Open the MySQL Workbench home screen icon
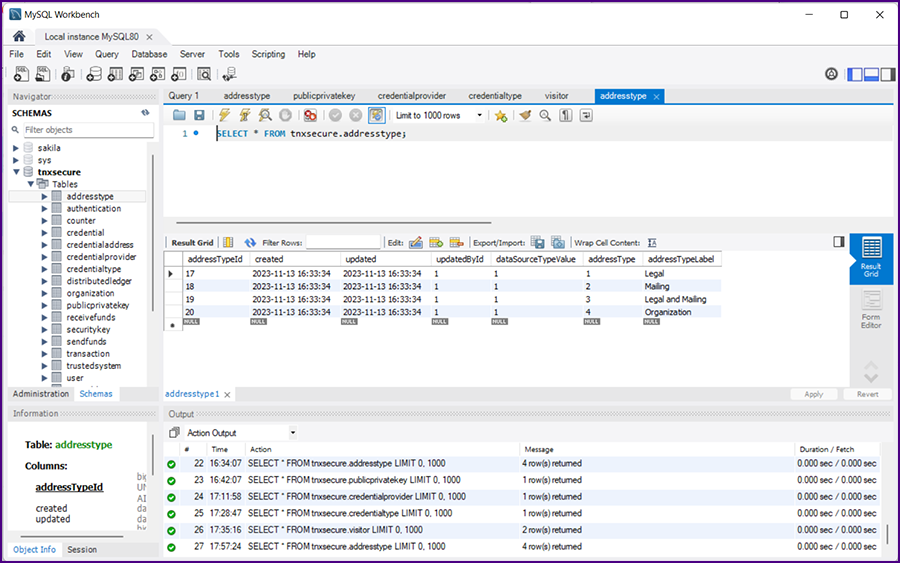Screen dimensions: 900x563 point(19,36)
